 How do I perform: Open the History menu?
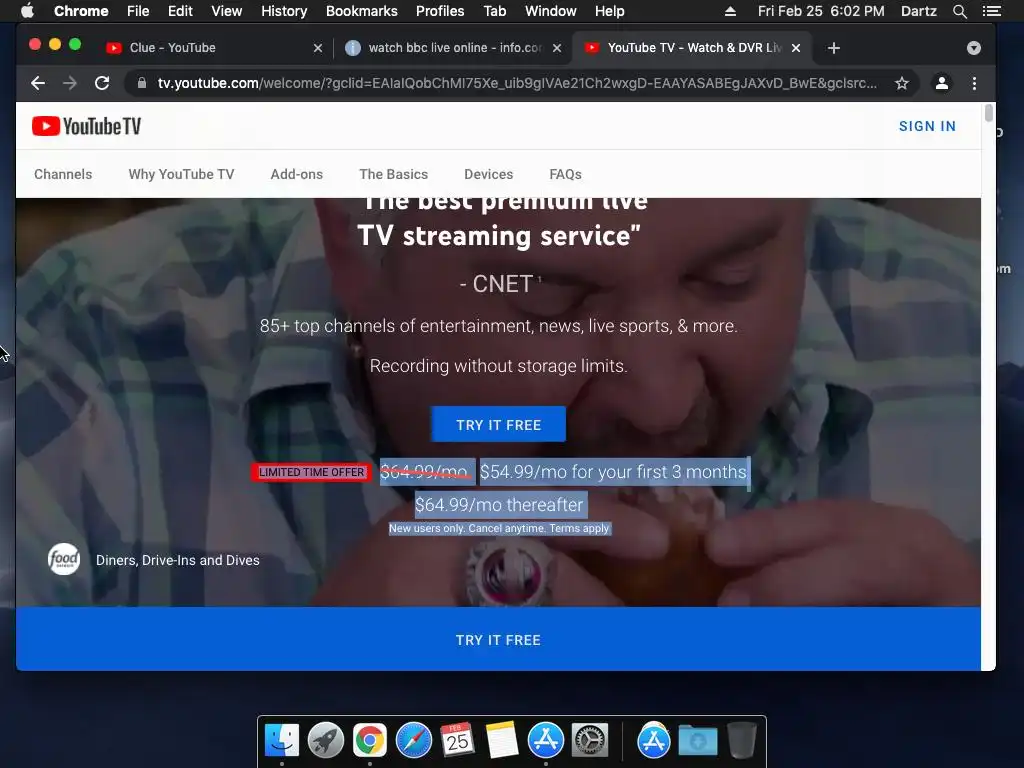(283, 11)
